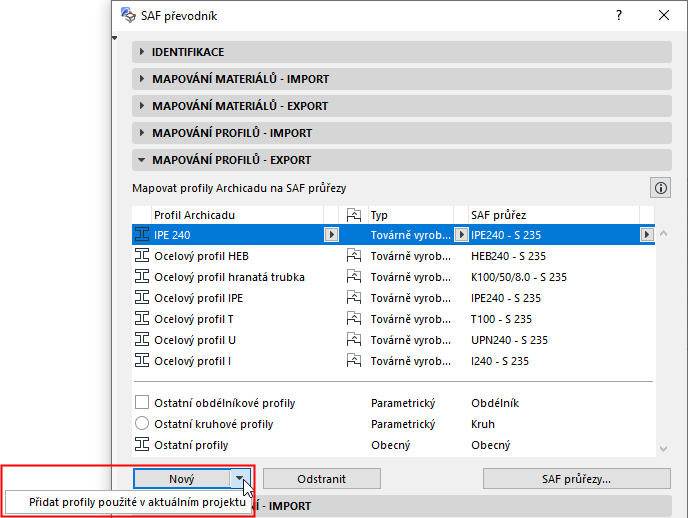
Task: Open the SAF průřez picker arrow for IPE240 - S 235
Action: [x=646, y=235]
